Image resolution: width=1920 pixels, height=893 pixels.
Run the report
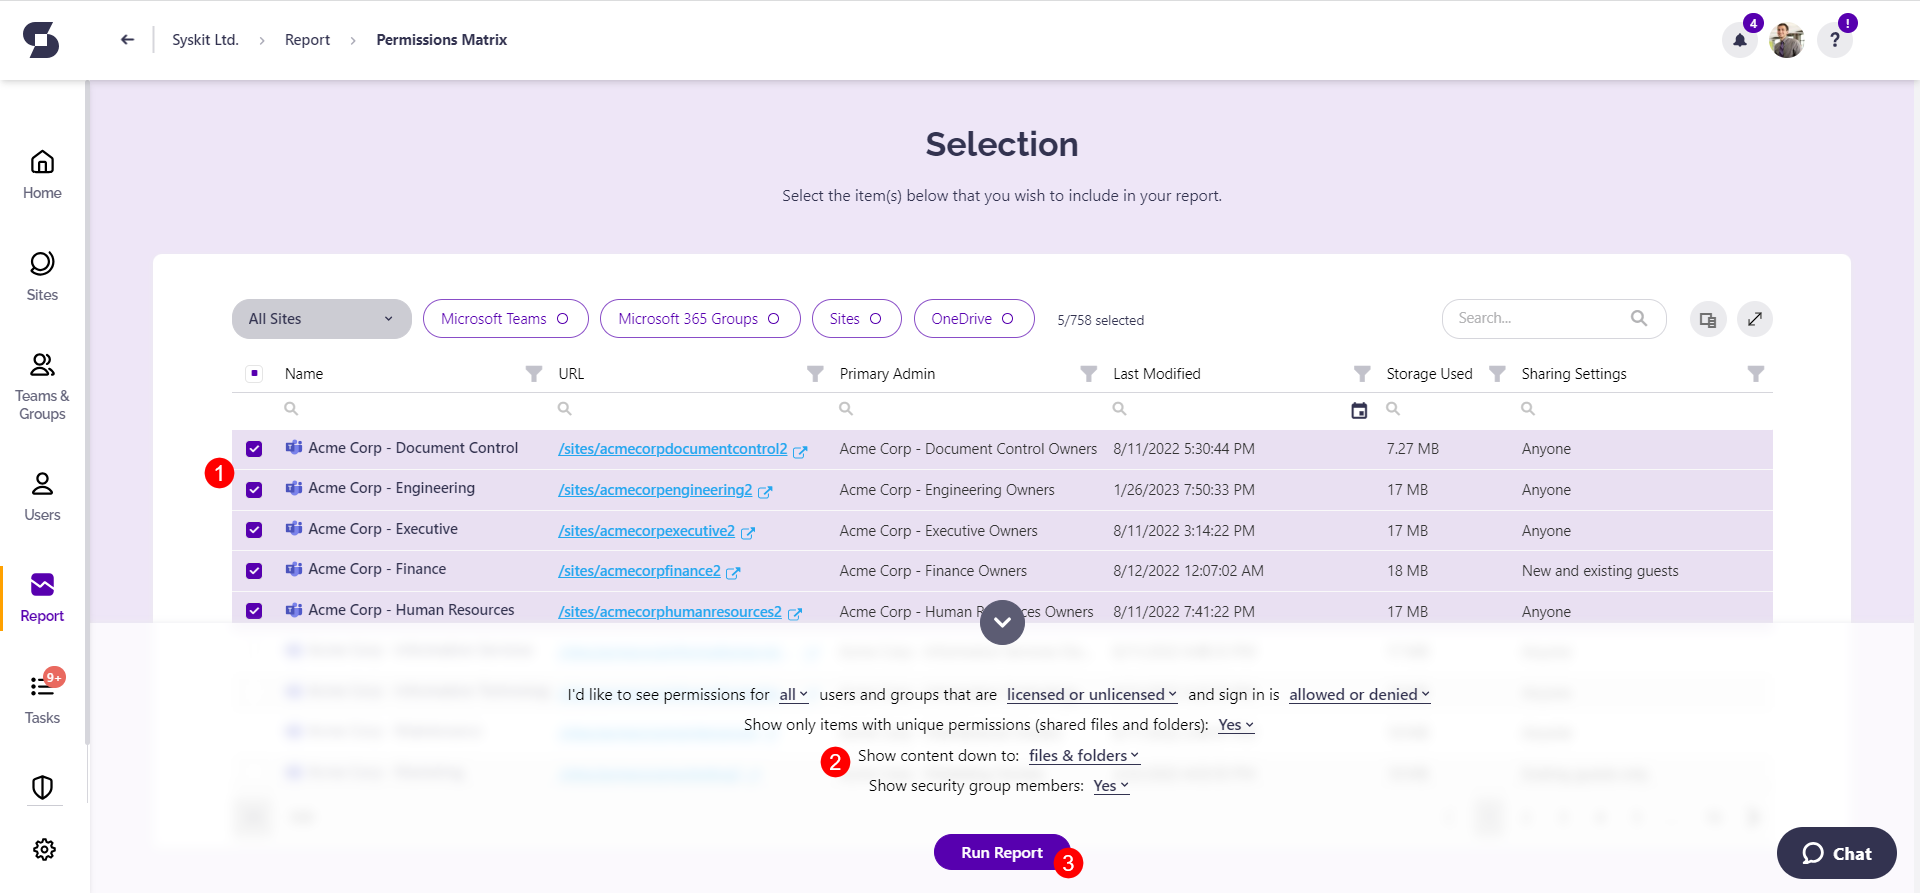pos(1002,852)
